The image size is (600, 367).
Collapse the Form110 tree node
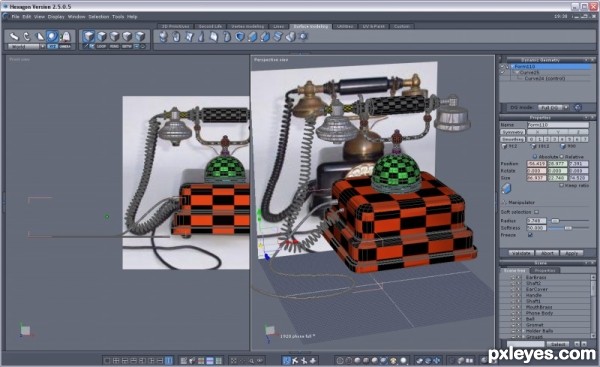click(x=512, y=67)
